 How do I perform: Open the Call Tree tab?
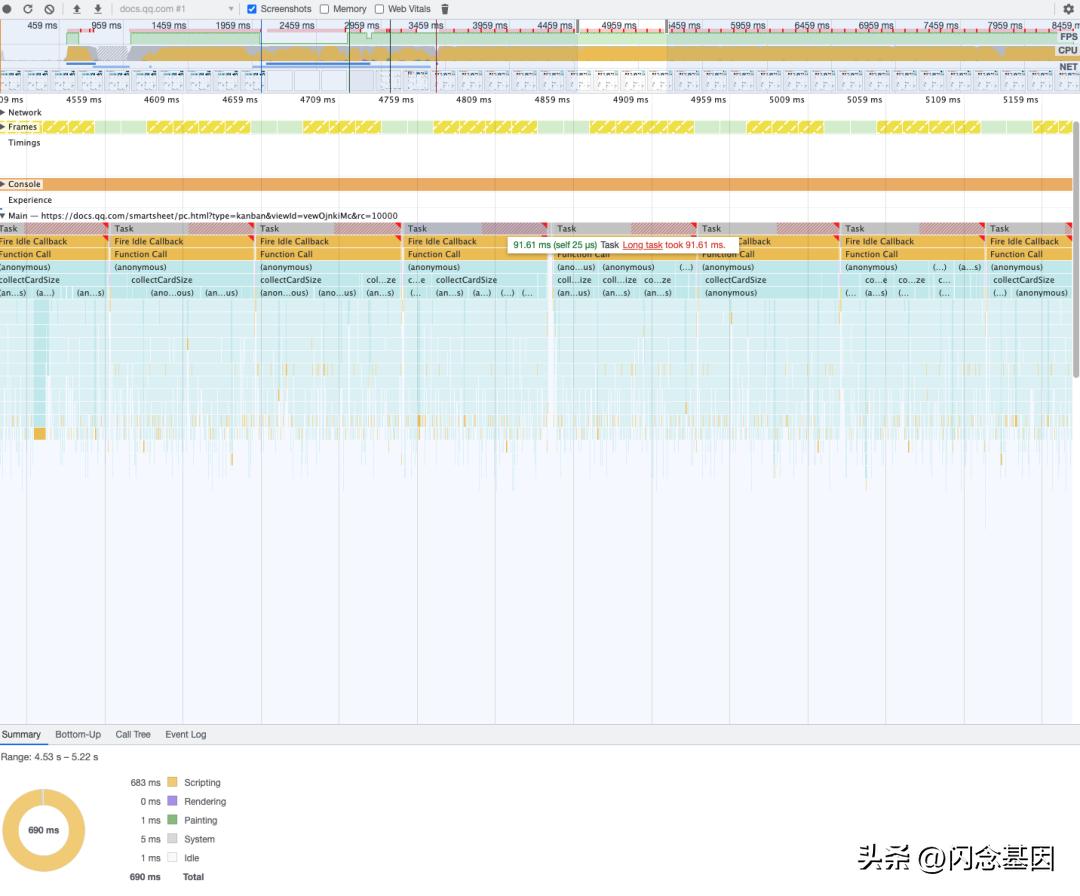pyautogui.click(x=133, y=734)
